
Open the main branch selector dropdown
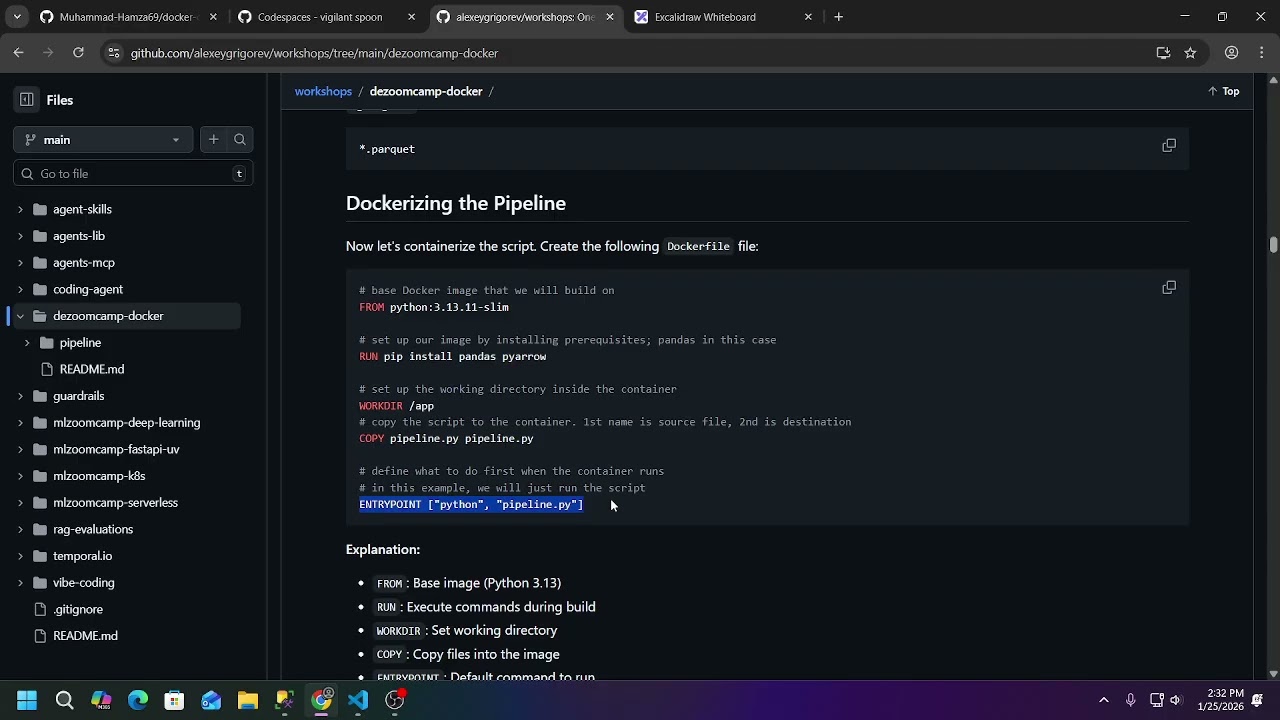coord(103,140)
